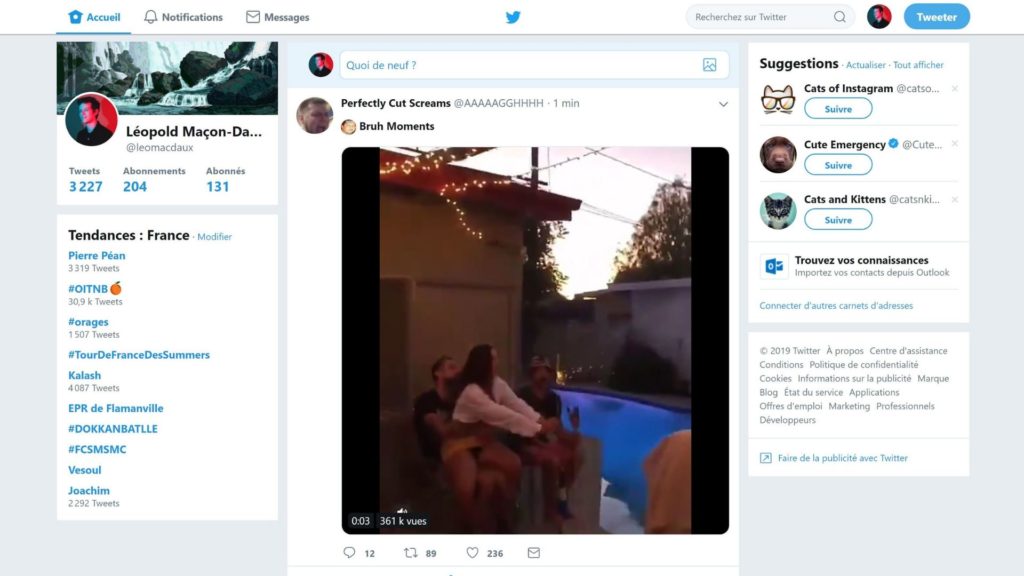Viewport: 1024px width, 576px height.
Task: Open the profile avatar menu in header
Action: [x=879, y=17]
